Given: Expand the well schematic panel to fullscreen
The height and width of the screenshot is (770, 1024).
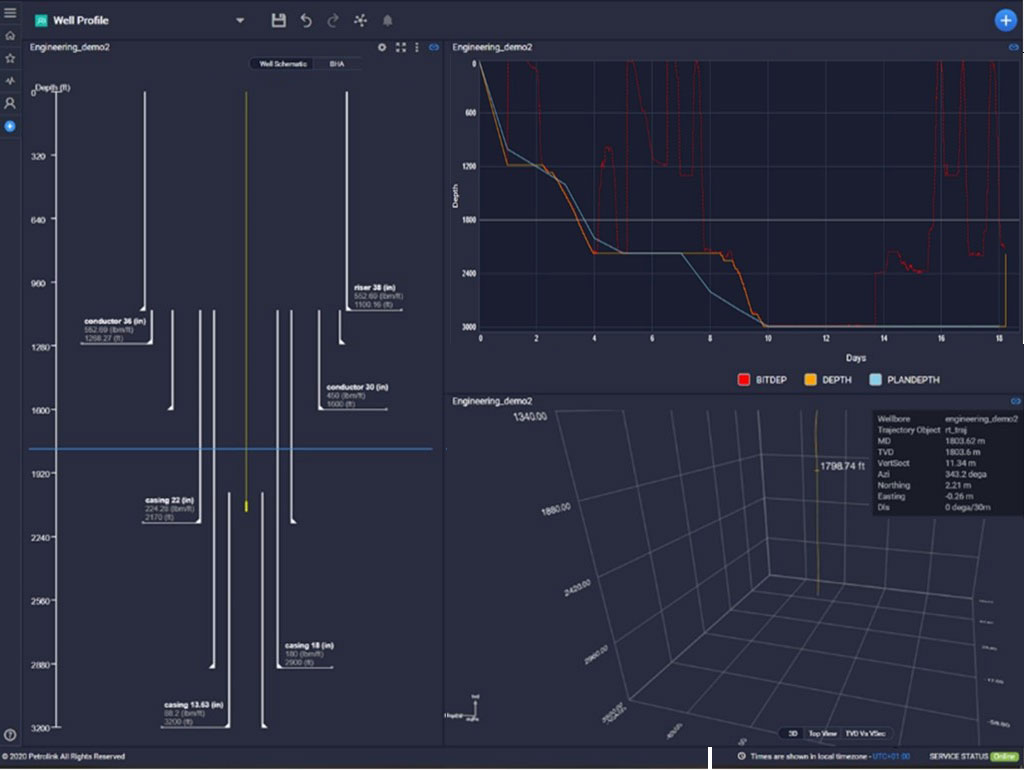Looking at the screenshot, I should tap(400, 46).
